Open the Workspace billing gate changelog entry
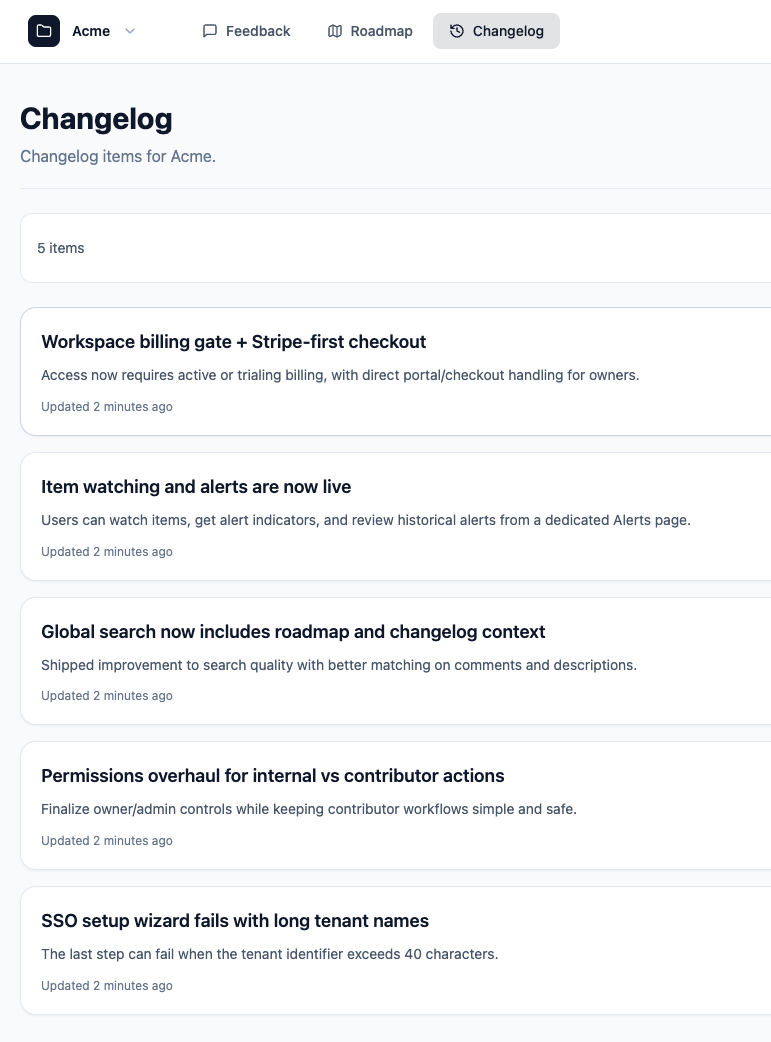The width and height of the screenshot is (771, 1042). (x=233, y=342)
